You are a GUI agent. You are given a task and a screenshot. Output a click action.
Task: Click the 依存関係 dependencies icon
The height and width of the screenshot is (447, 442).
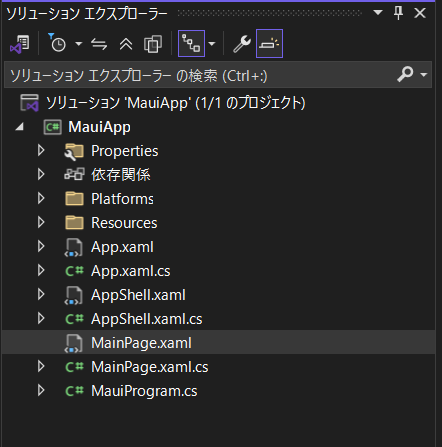pos(74,174)
